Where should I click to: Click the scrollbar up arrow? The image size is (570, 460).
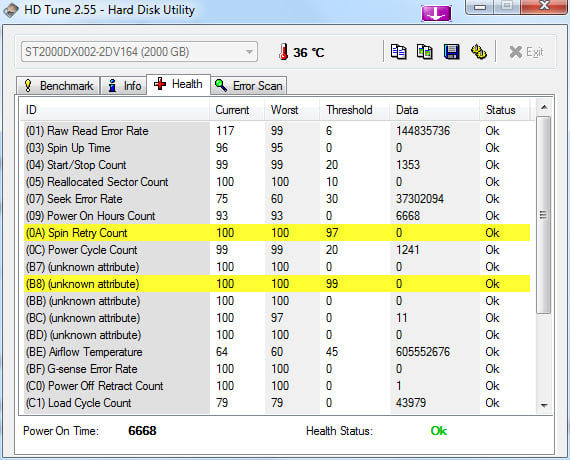pyautogui.click(x=544, y=107)
